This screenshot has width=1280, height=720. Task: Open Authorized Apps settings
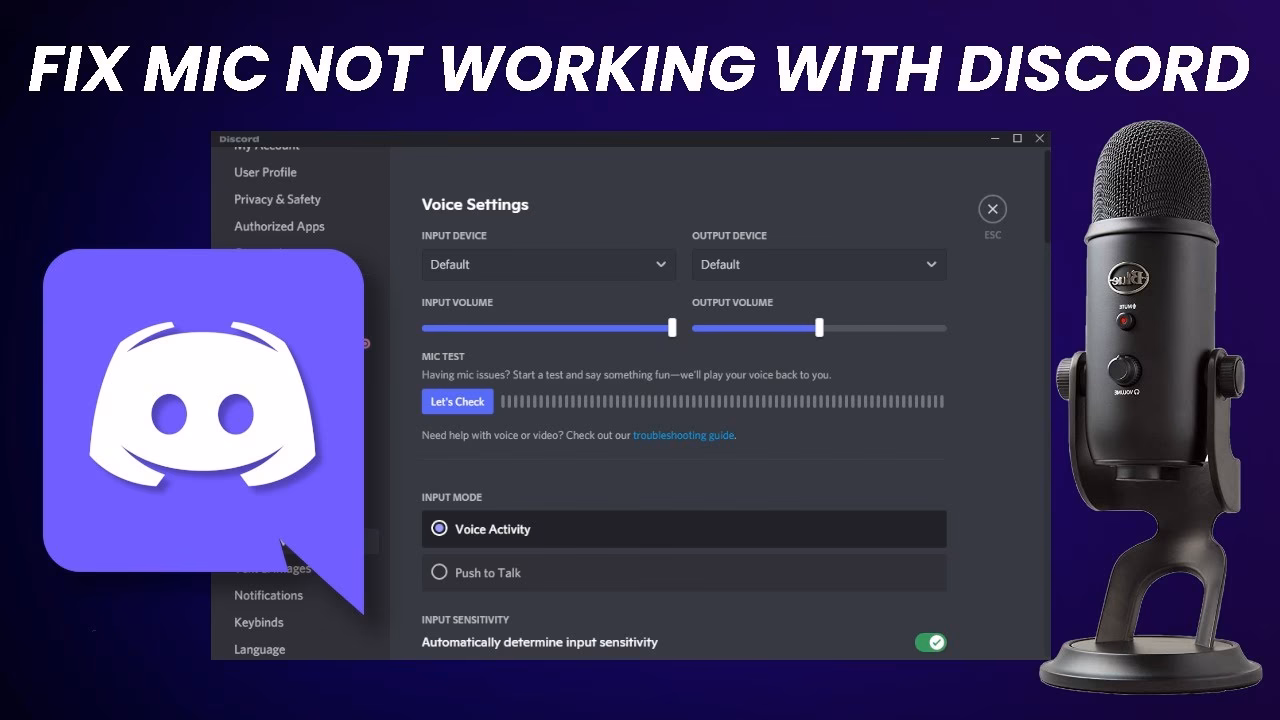tap(279, 226)
